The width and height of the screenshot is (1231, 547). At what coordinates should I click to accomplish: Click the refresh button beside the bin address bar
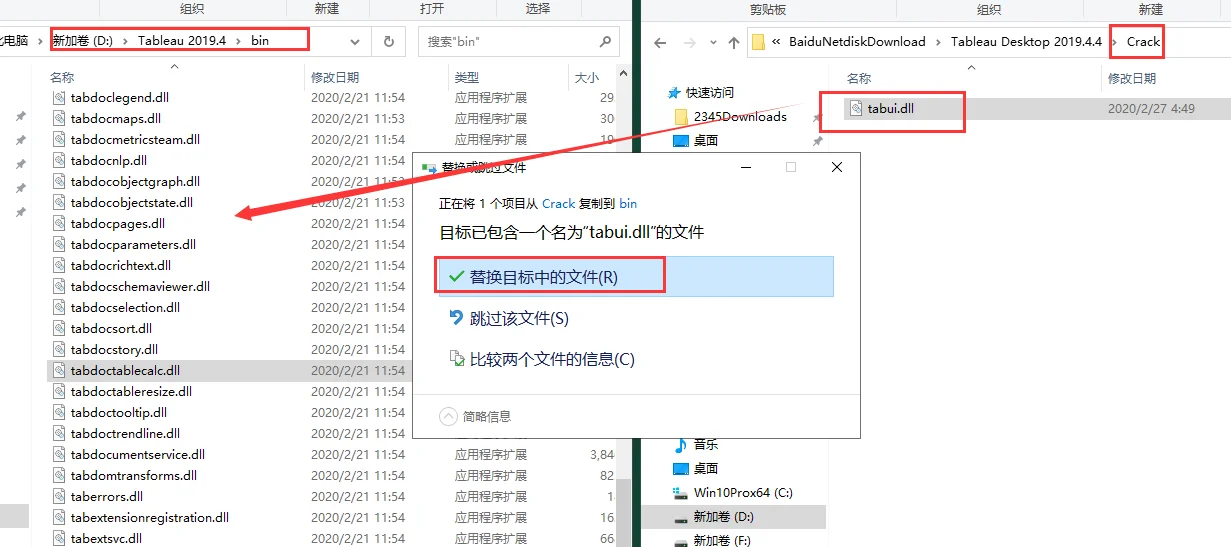(x=388, y=42)
